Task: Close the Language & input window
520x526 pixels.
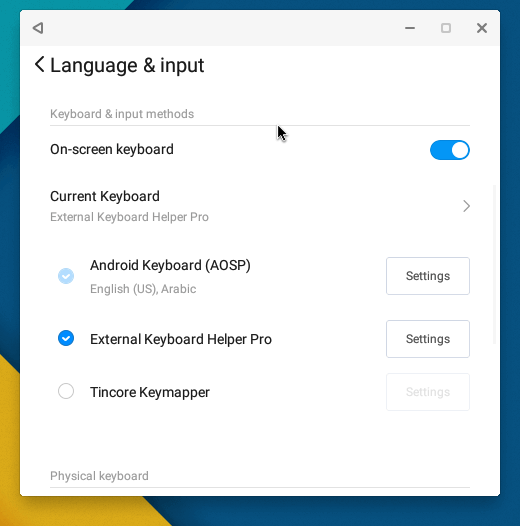Action: (482, 28)
